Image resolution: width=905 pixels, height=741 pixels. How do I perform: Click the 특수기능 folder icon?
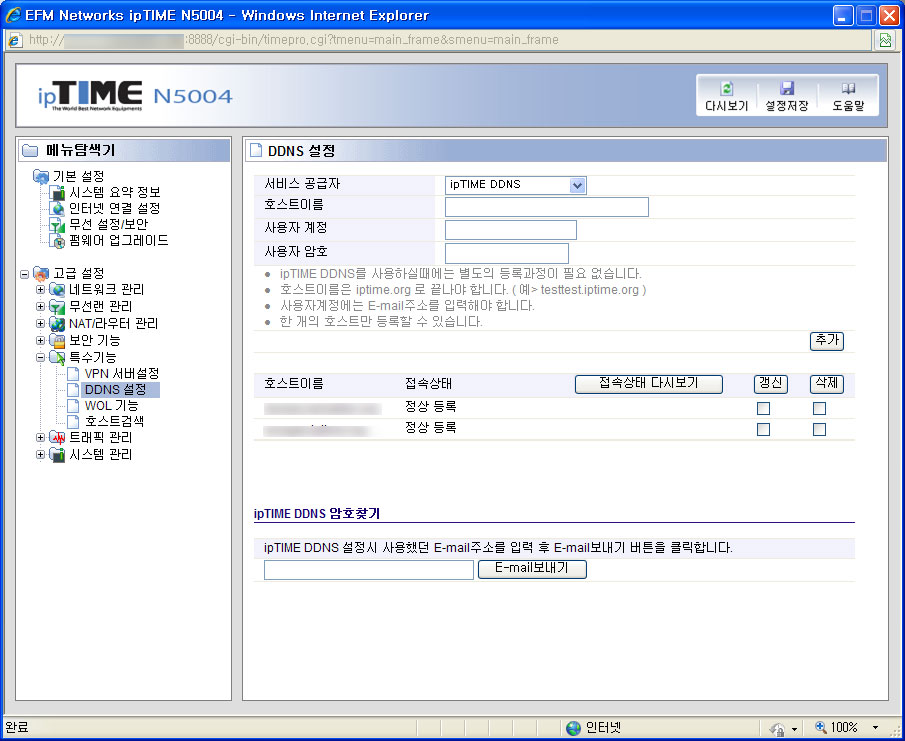pos(57,357)
